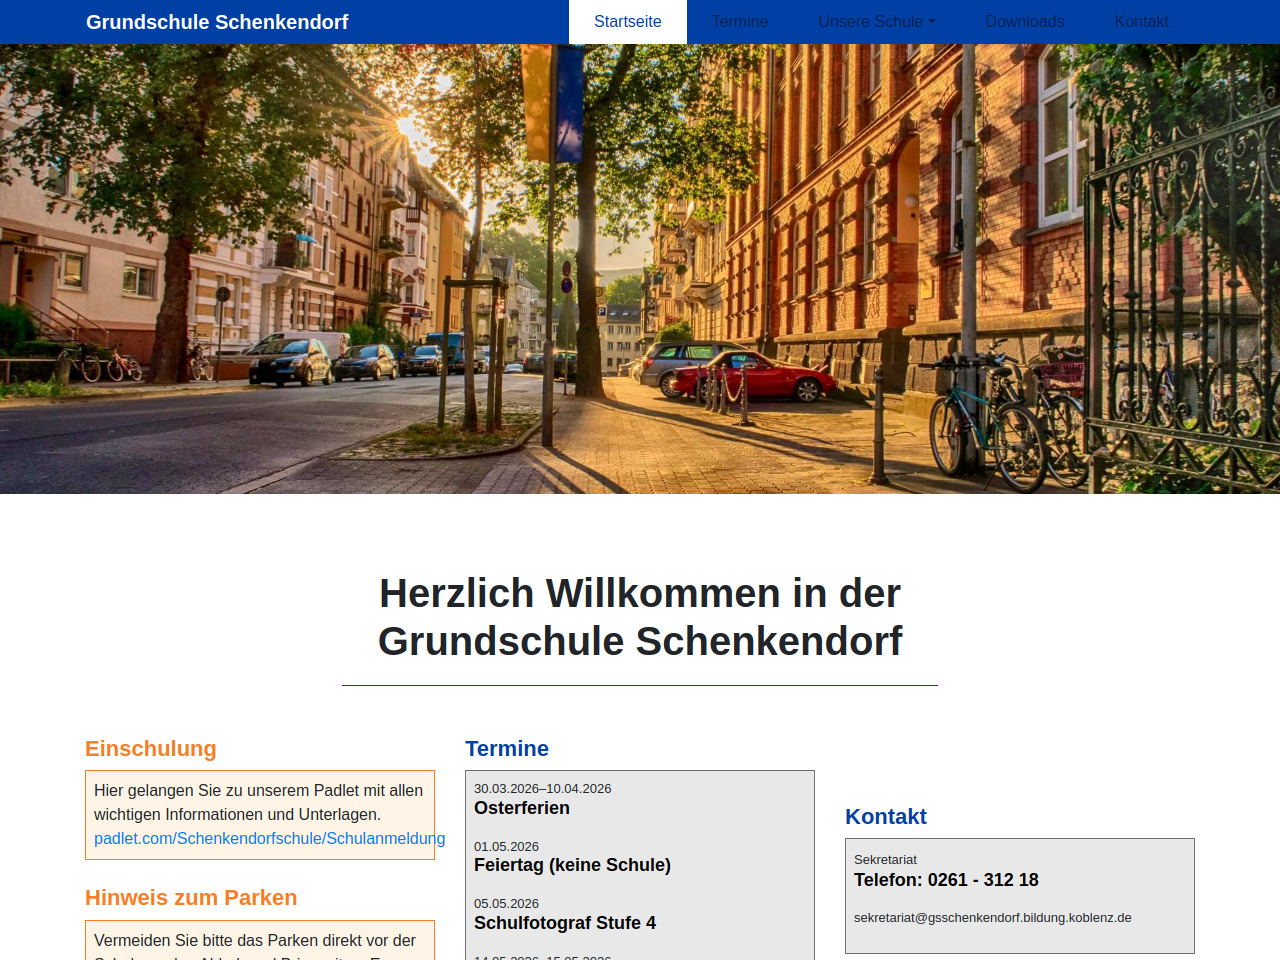1280x960 pixels.
Task: Go to the Termine navigation item
Action: coord(739,22)
